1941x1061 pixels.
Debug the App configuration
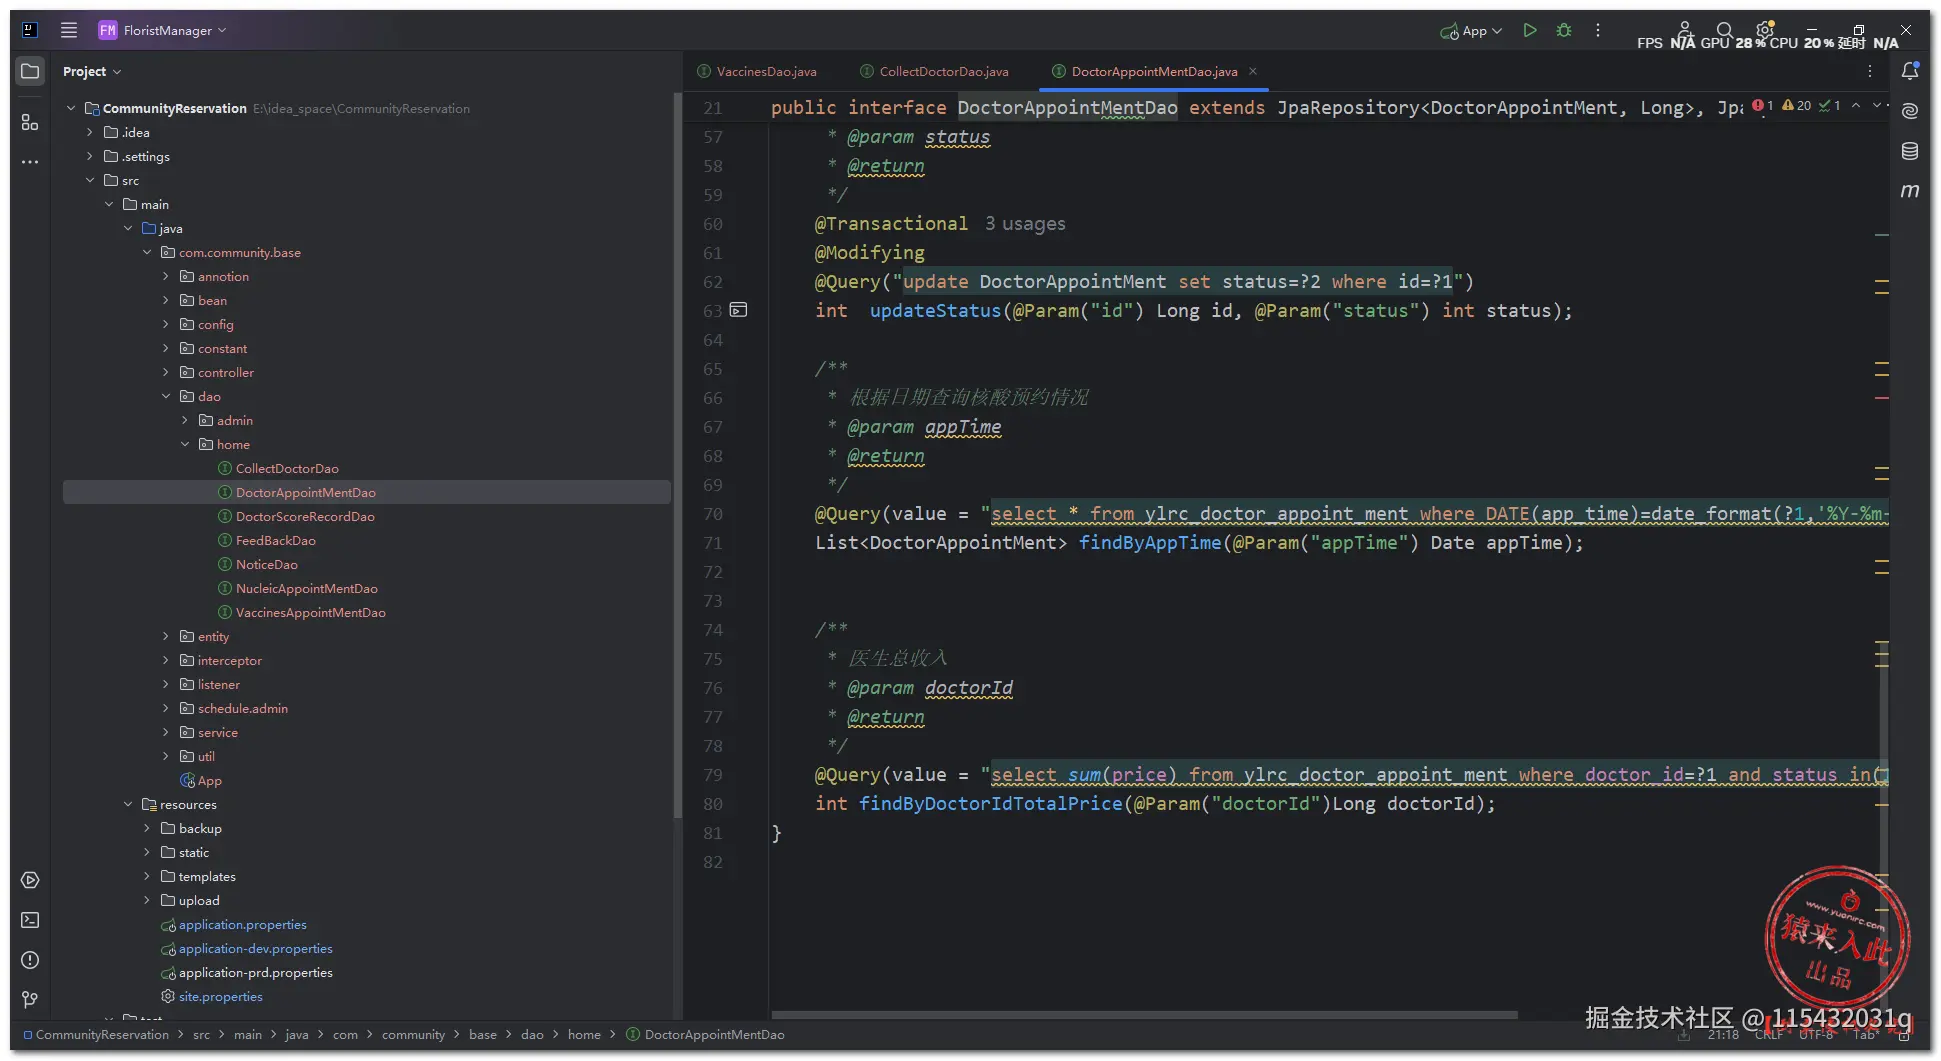(x=1564, y=30)
